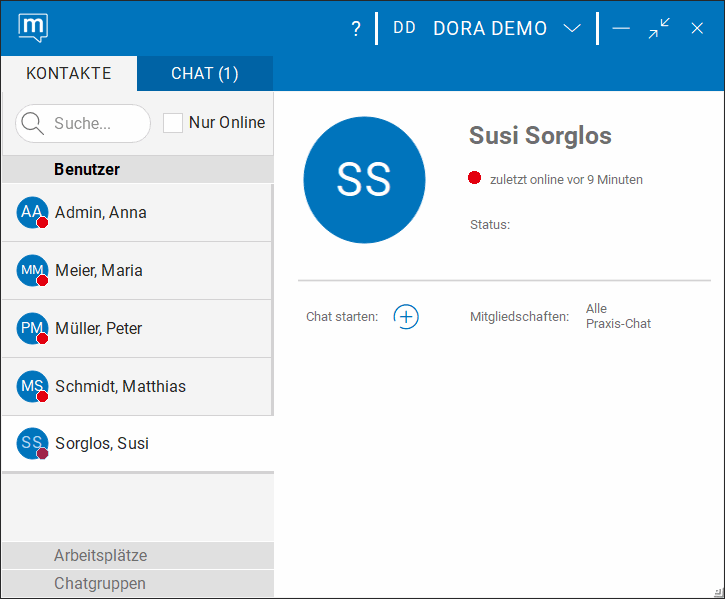
Task: Close the messenger window
Action: point(697,29)
